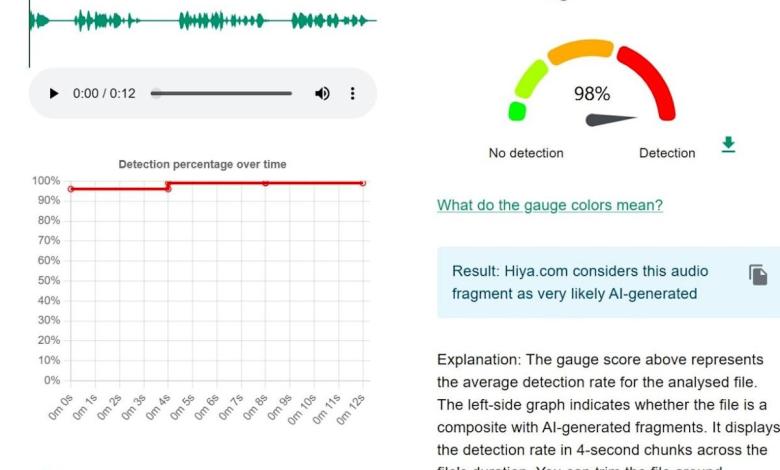Click the 0:00 / 0:12 time display
The height and width of the screenshot is (470, 780).
104,94
